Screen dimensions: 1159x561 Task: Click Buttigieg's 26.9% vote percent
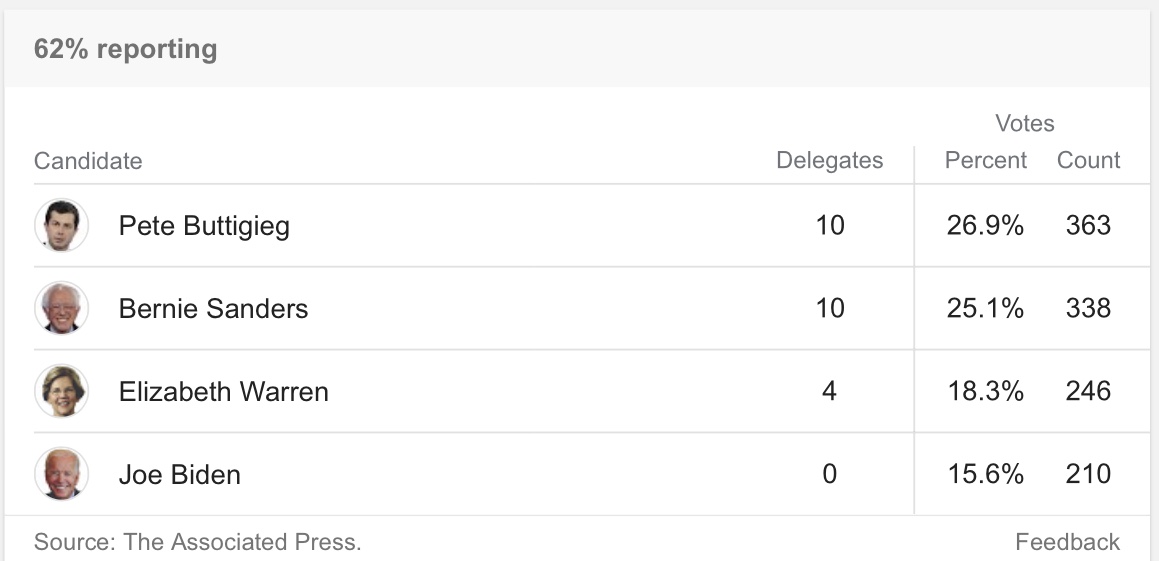click(985, 225)
